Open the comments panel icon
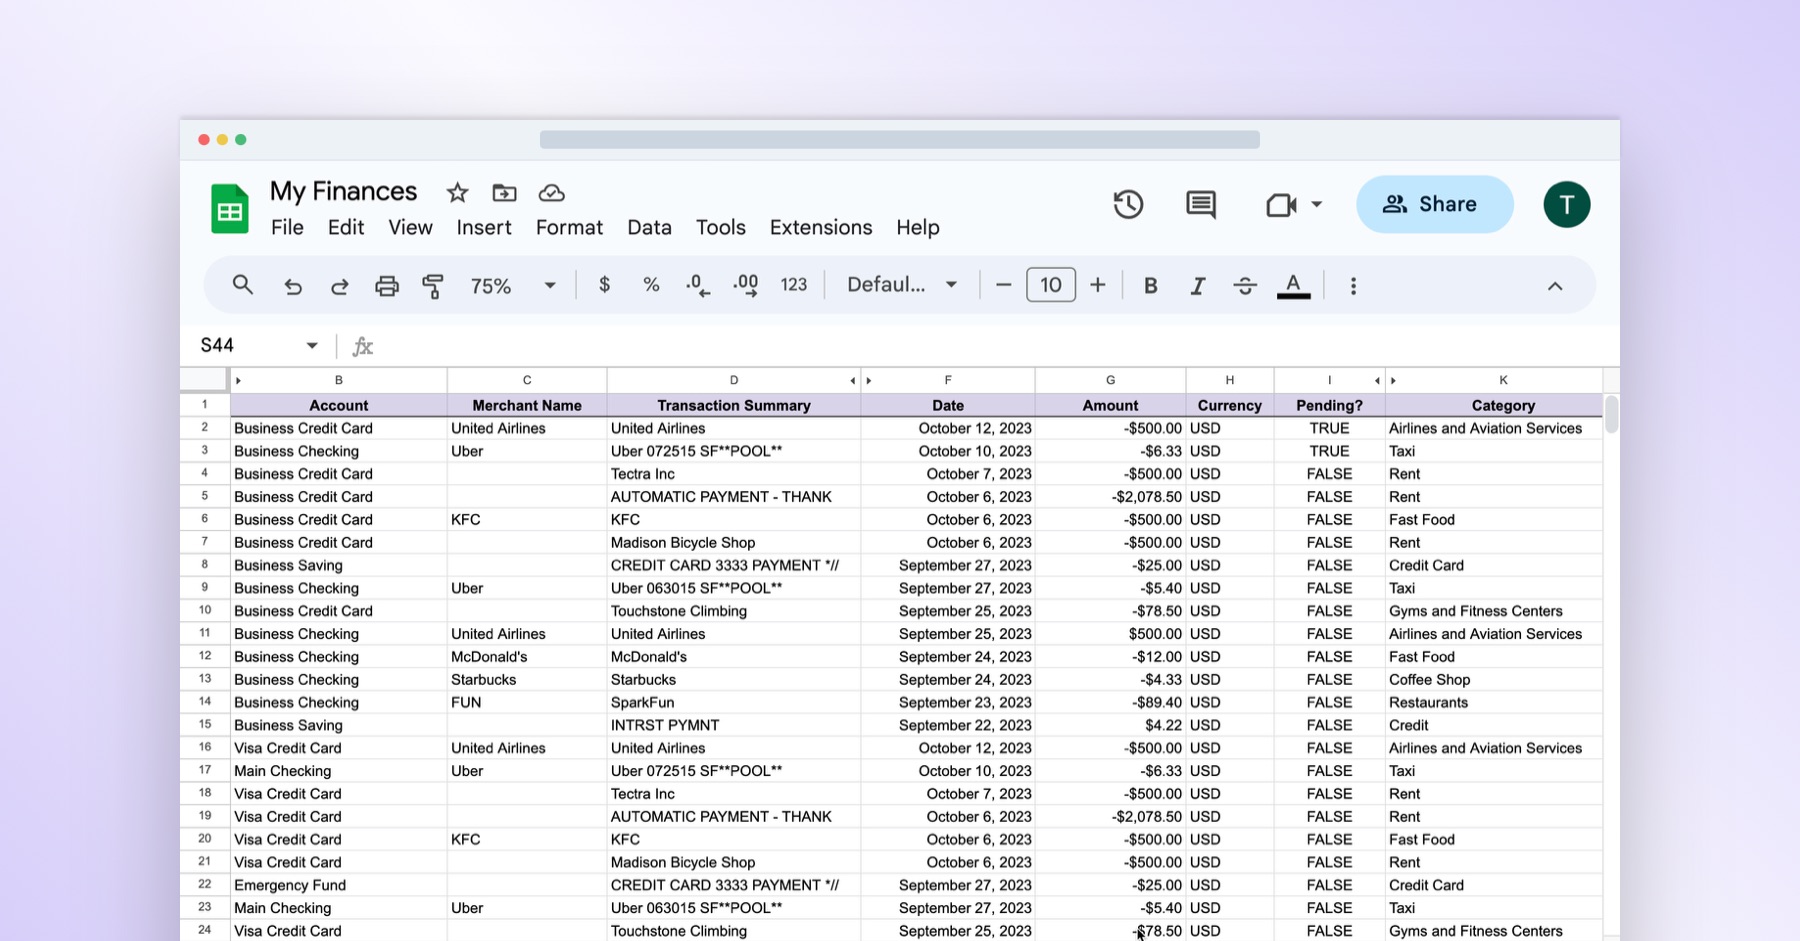Image resolution: width=1800 pixels, height=941 pixels. point(1200,205)
